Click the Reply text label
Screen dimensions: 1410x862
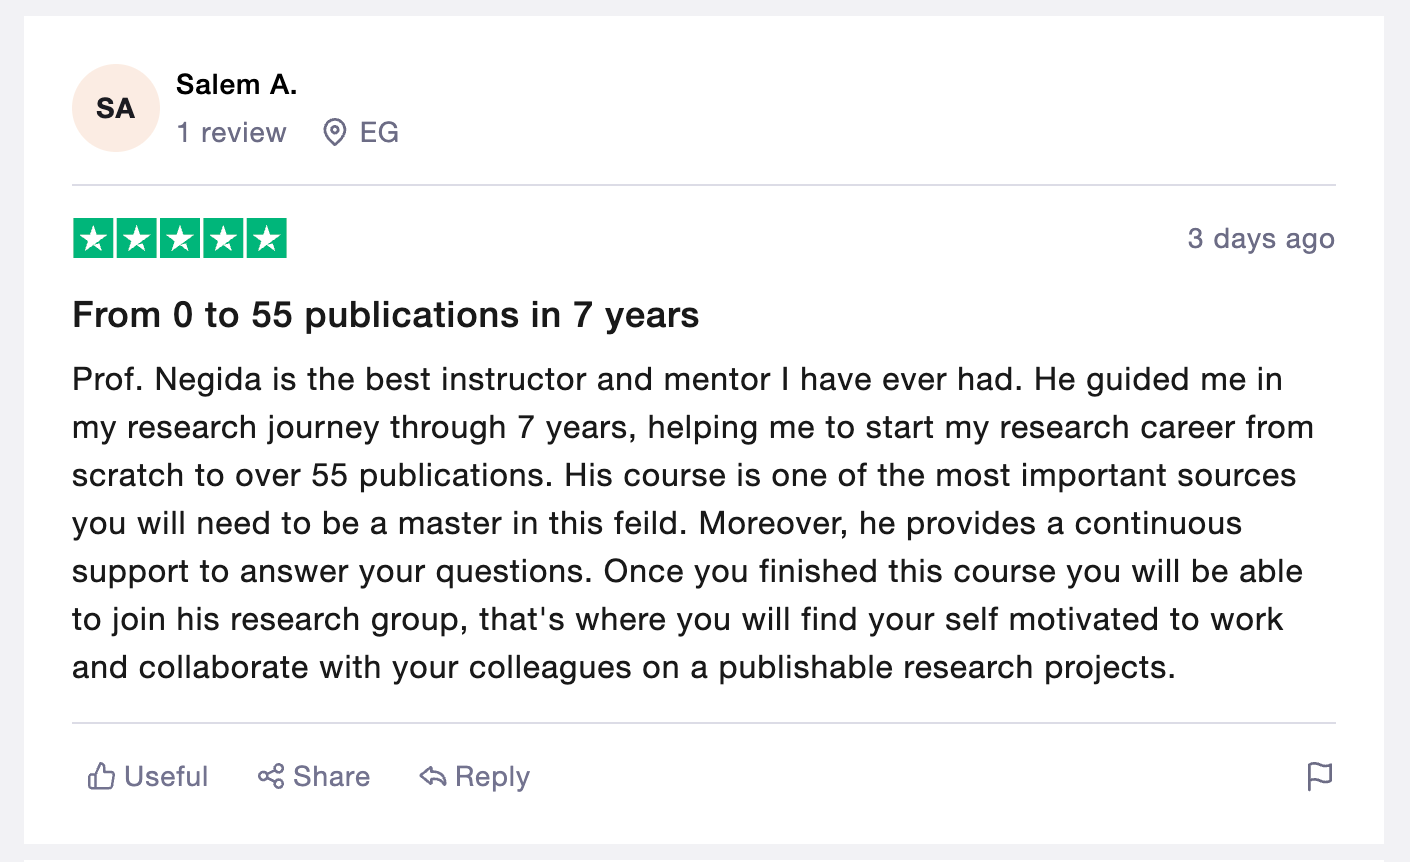coord(492,776)
